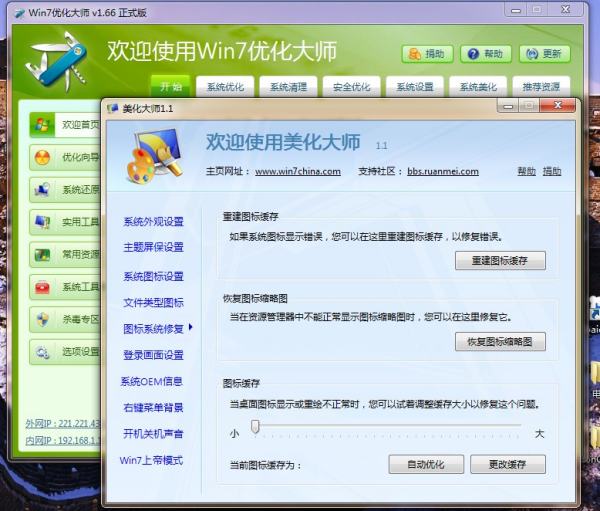Click the palette and monitor logo in 美化大师
This screenshot has width=600, height=511.
(x=153, y=156)
